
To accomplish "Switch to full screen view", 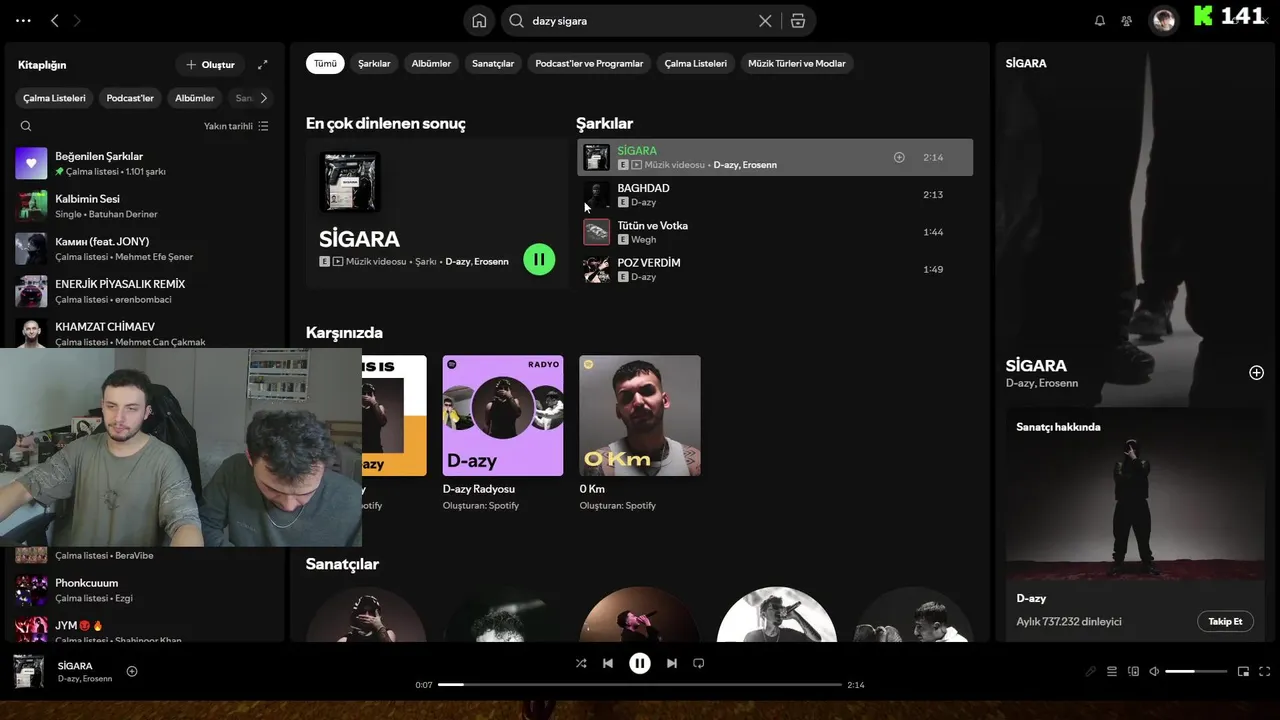I will click(x=1265, y=671).
